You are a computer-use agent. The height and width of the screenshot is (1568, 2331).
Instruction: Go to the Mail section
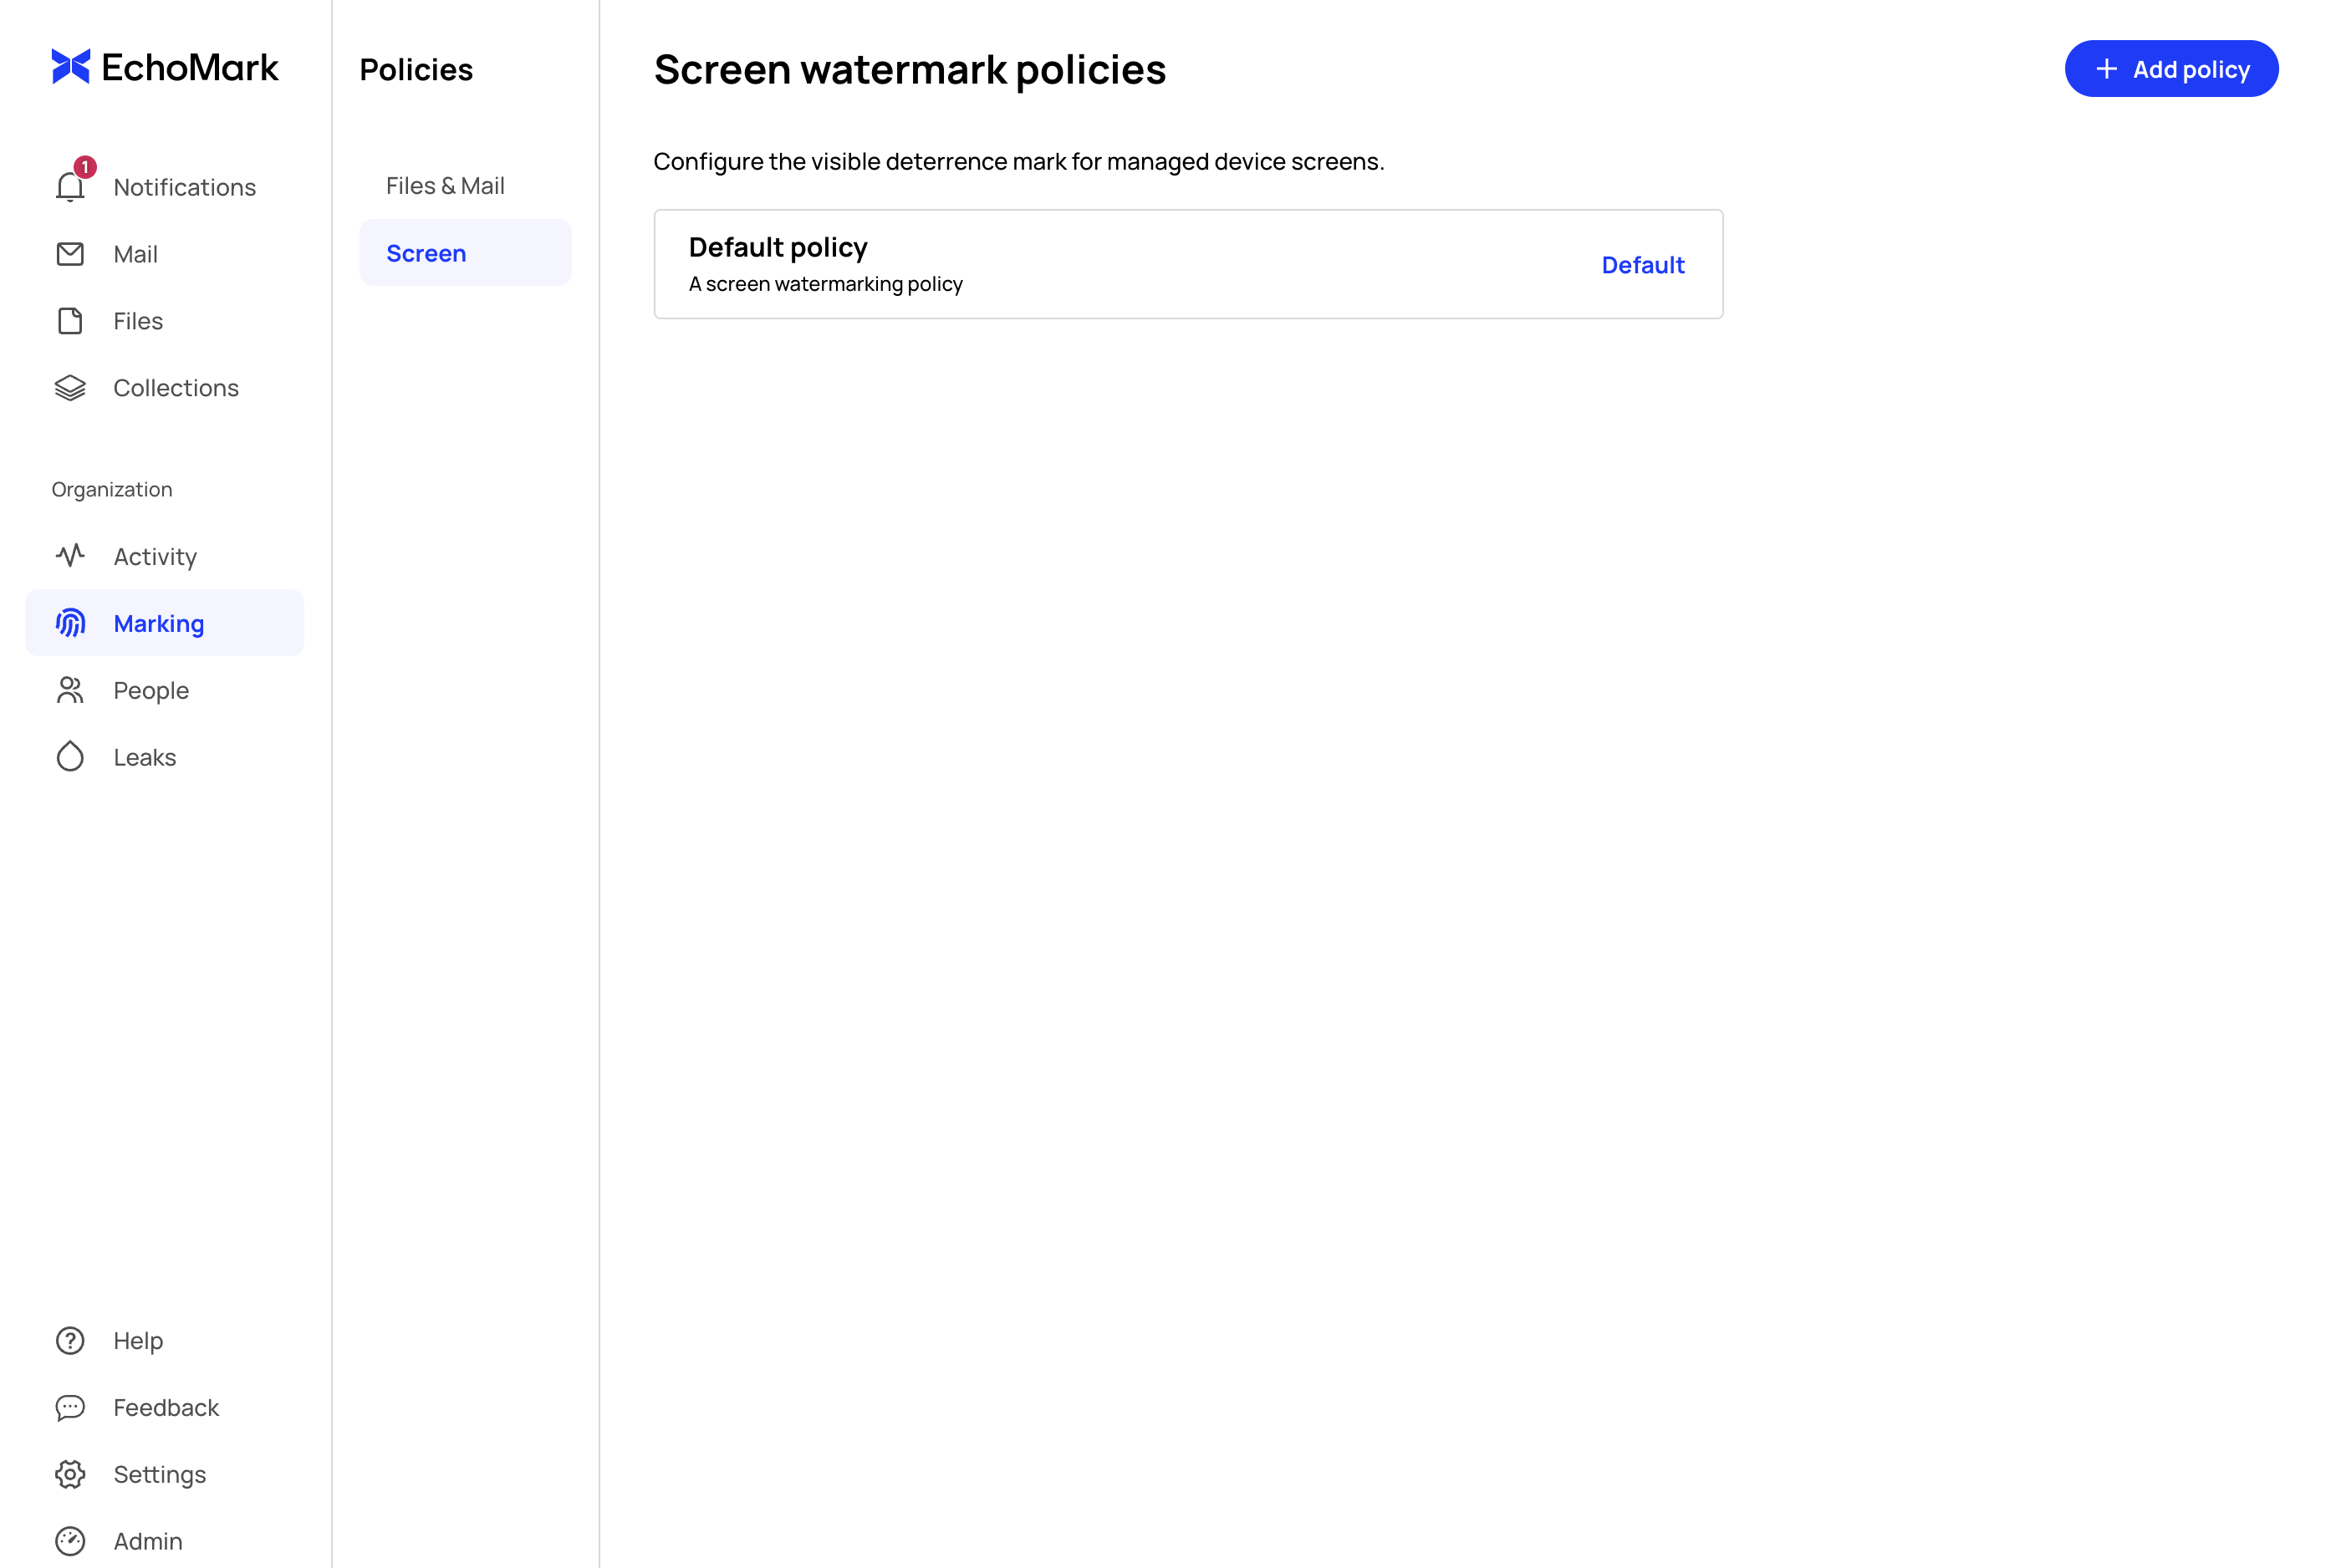(x=165, y=254)
